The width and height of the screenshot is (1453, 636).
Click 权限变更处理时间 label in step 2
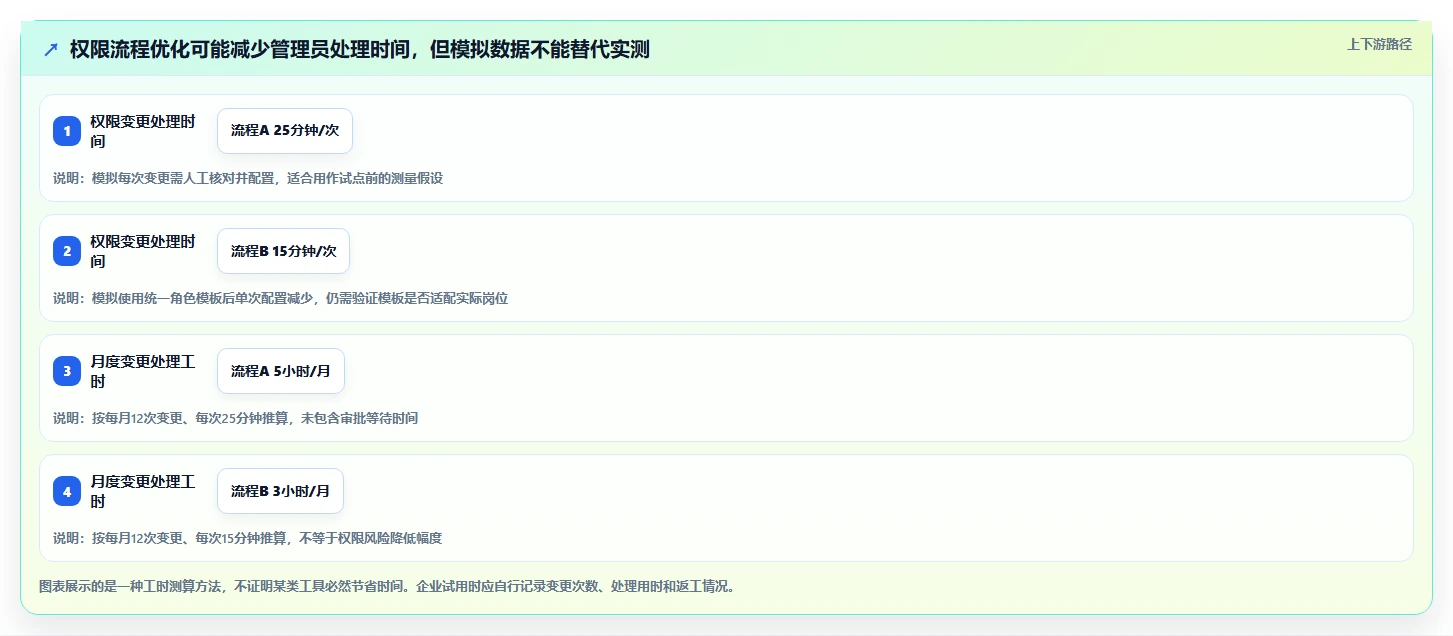pos(143,251)
